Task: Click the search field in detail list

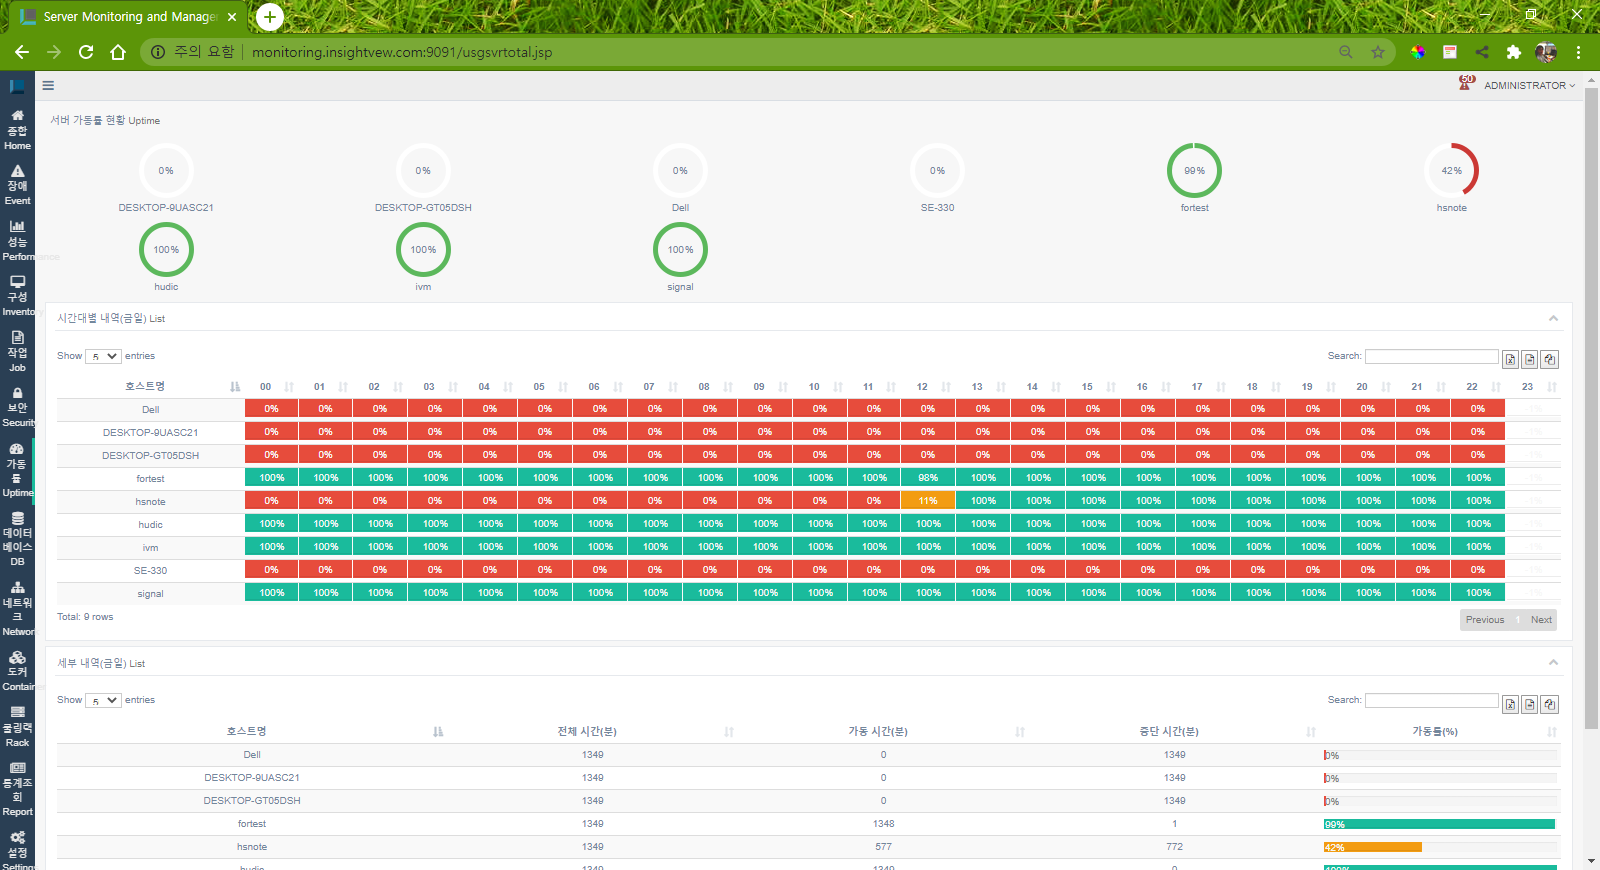Action: (1431, 701)
